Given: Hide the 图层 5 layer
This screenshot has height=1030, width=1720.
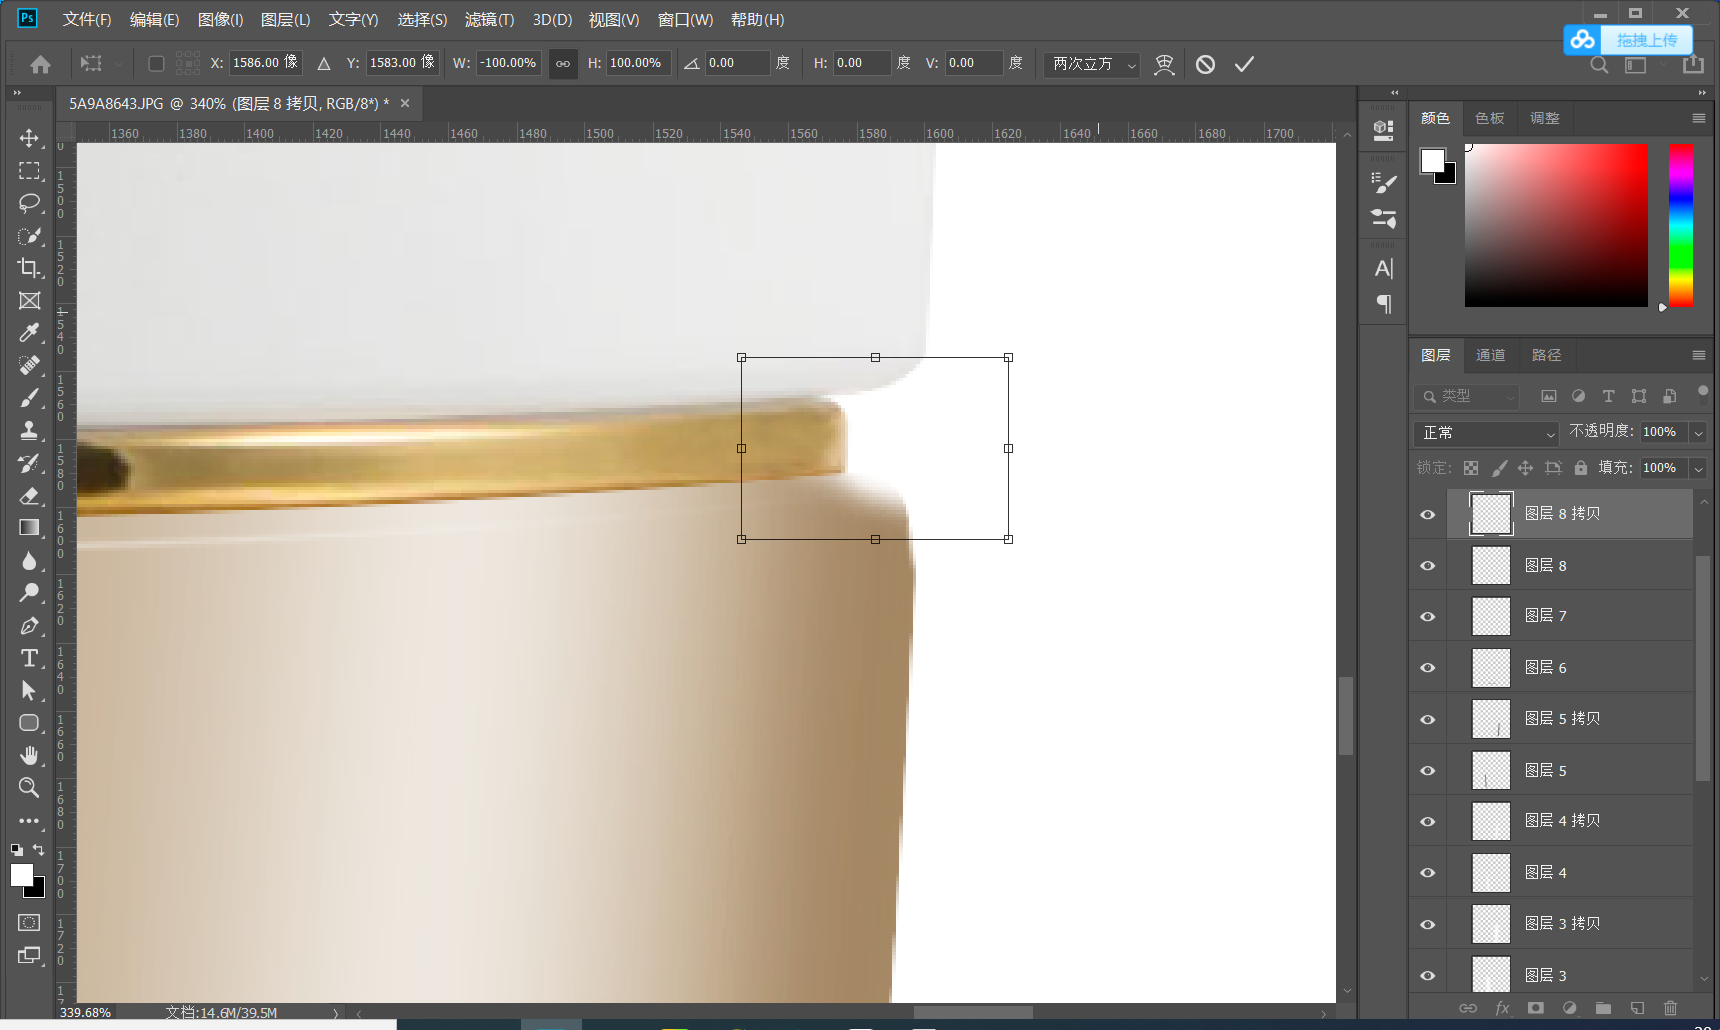Looking at the screenshot, I should click(1428, 771).
